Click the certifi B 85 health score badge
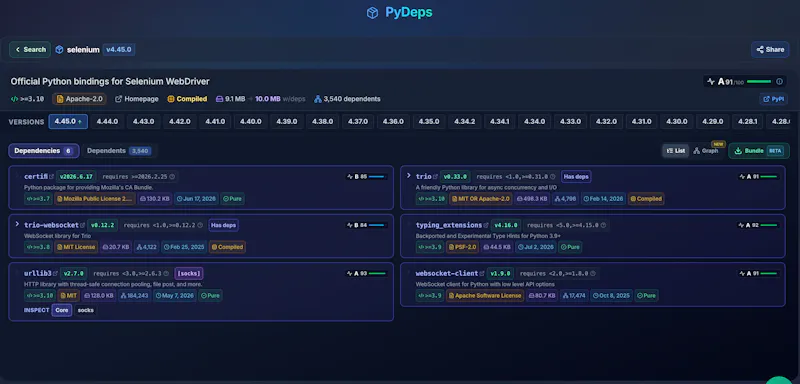Viewport: 800px width, 384px height. coord(366,177)
